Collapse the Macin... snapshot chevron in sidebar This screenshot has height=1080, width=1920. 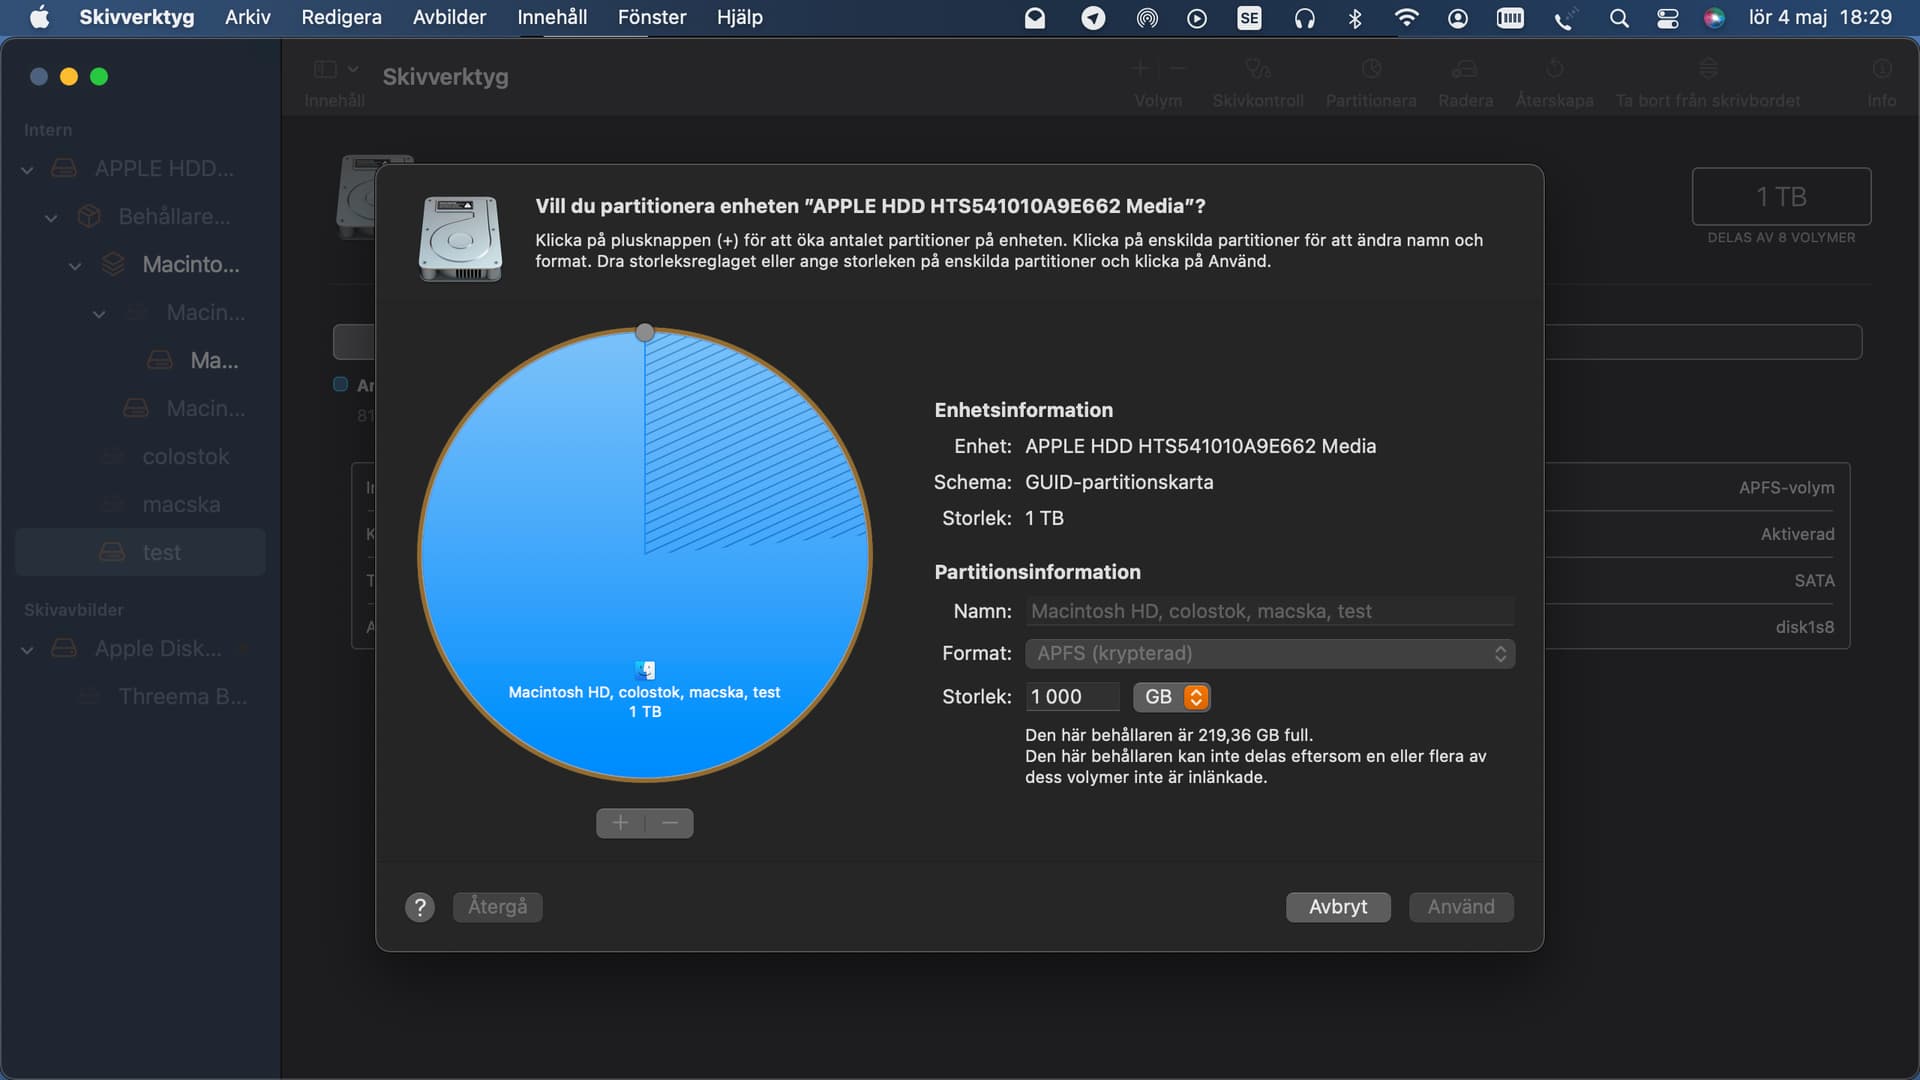tap(99, 313)
